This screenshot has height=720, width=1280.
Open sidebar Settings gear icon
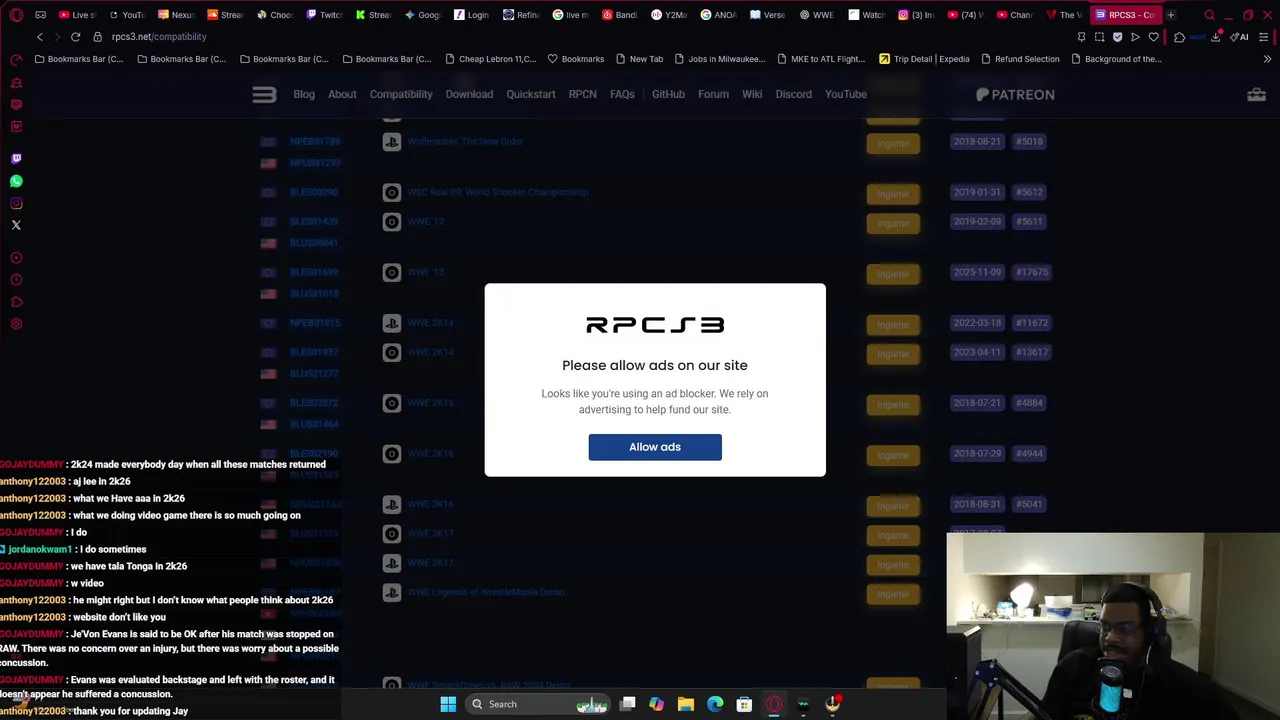(x=16, y=324)
